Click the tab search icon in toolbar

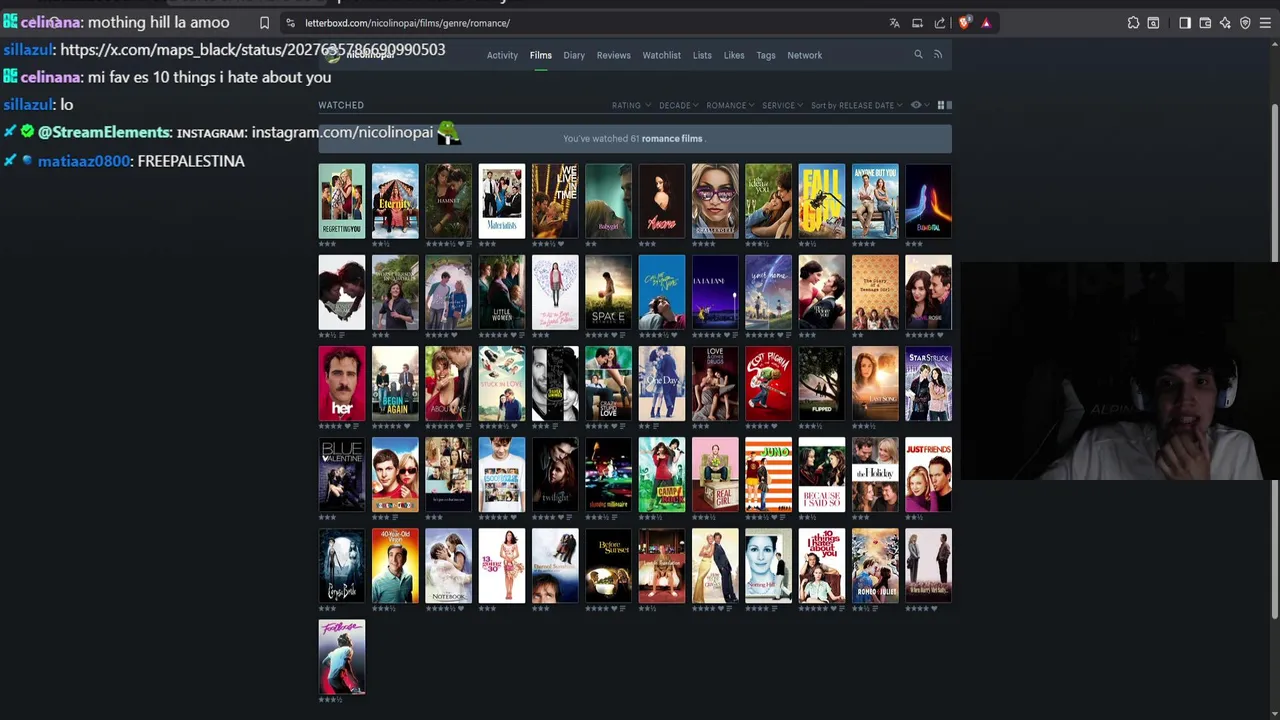[1153, 23]
